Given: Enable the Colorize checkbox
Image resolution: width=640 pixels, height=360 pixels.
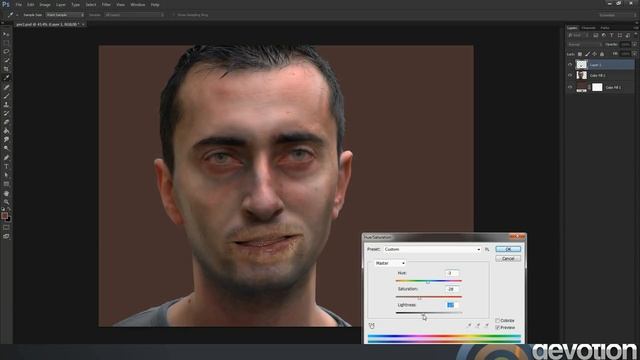Looking at the screenshot, I should 498,320.
